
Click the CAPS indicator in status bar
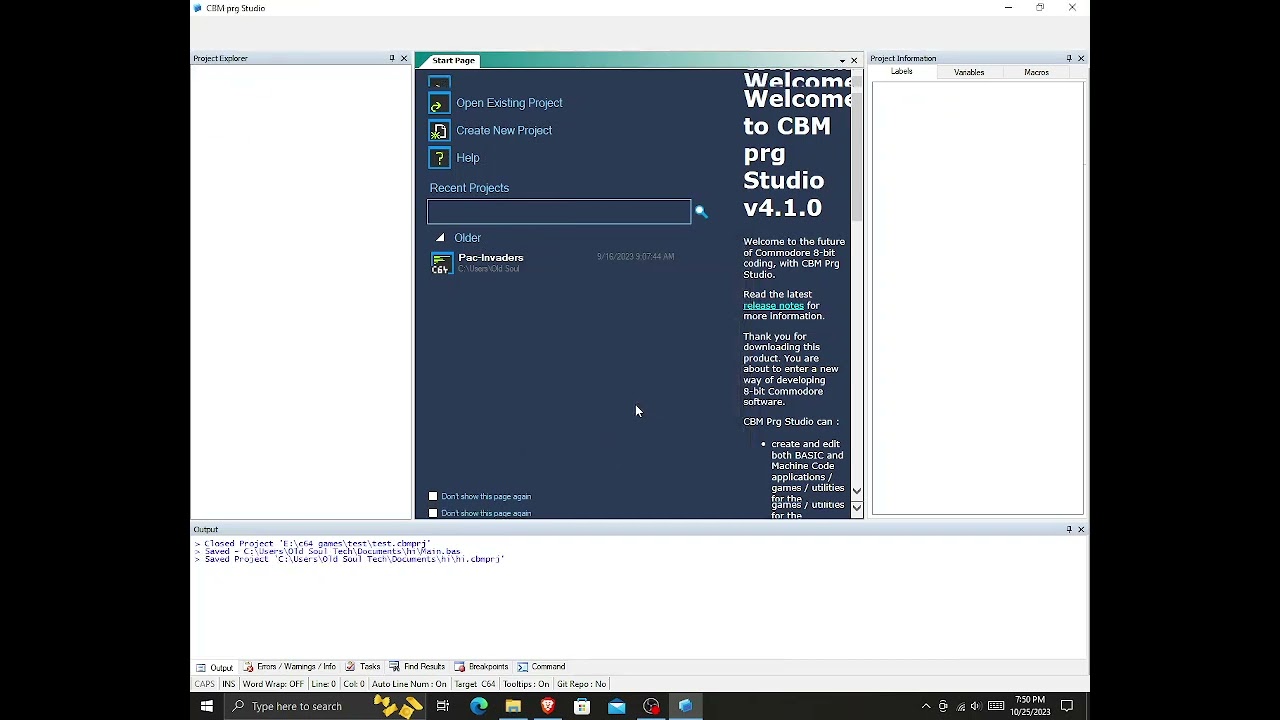click(x=204, y=684)
